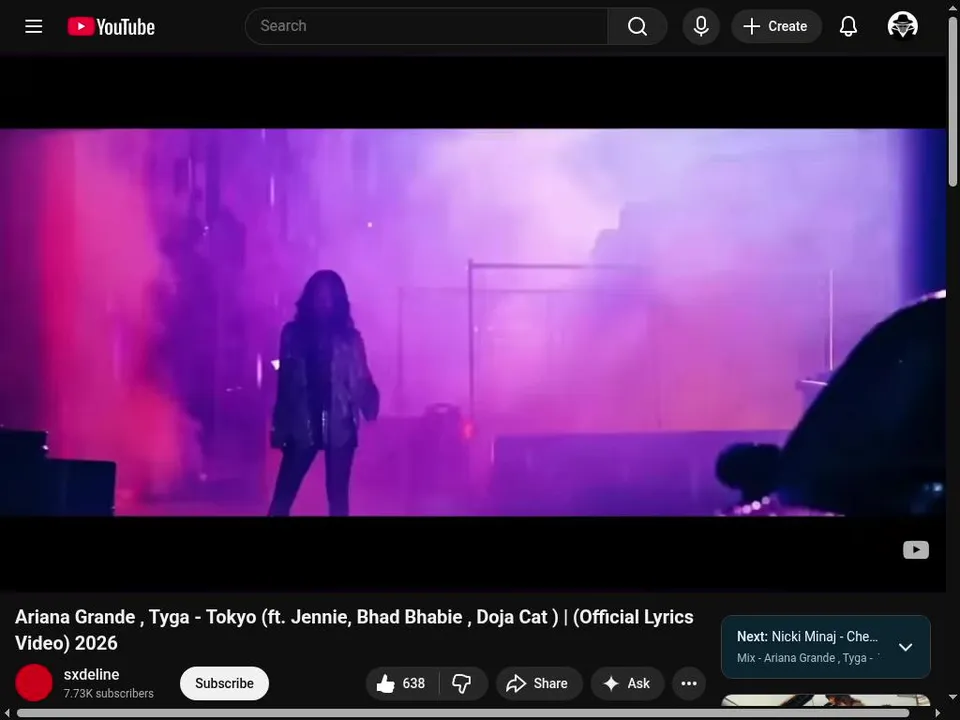Click the vertical page scrollbar

point(952,102)
